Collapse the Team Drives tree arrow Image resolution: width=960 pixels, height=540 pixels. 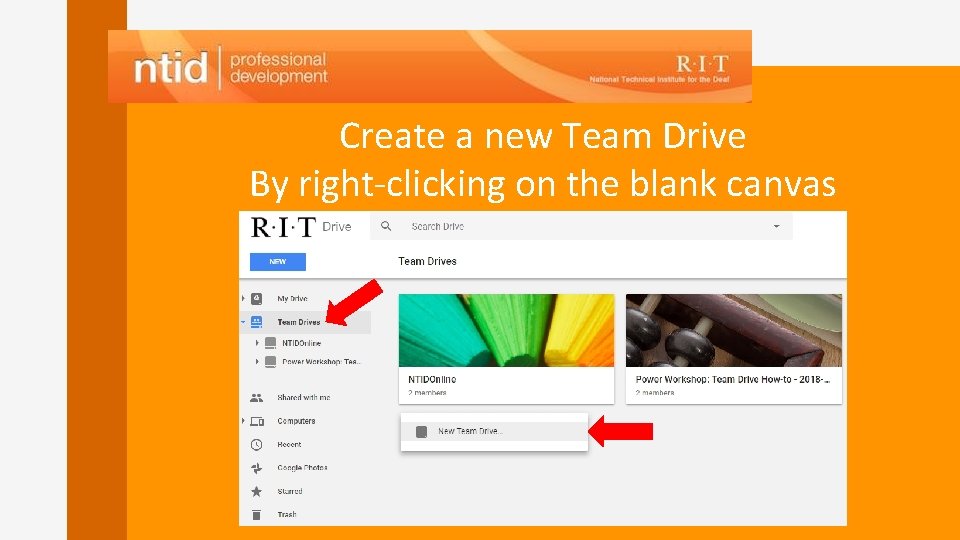[x=243, y=322]
